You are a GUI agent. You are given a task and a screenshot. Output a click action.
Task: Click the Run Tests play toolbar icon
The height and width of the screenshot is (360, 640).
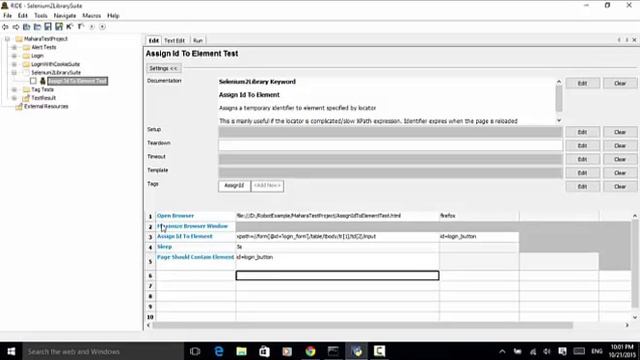click(91, 27)
